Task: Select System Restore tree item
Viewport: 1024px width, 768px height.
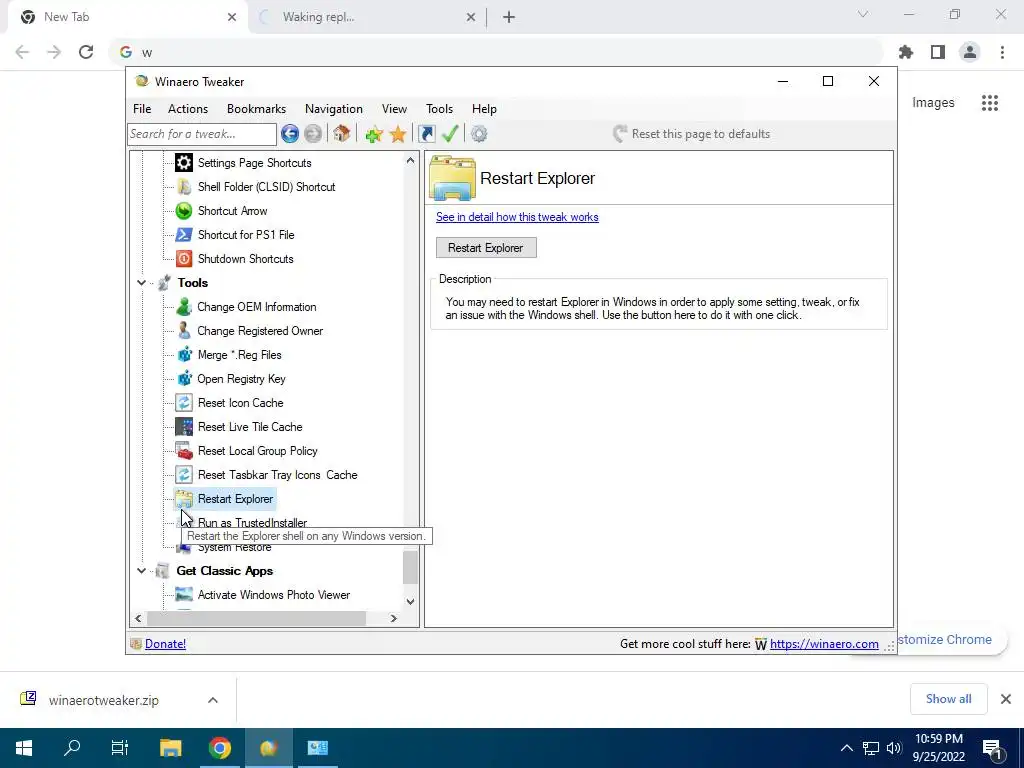Action: click(234, 547)
